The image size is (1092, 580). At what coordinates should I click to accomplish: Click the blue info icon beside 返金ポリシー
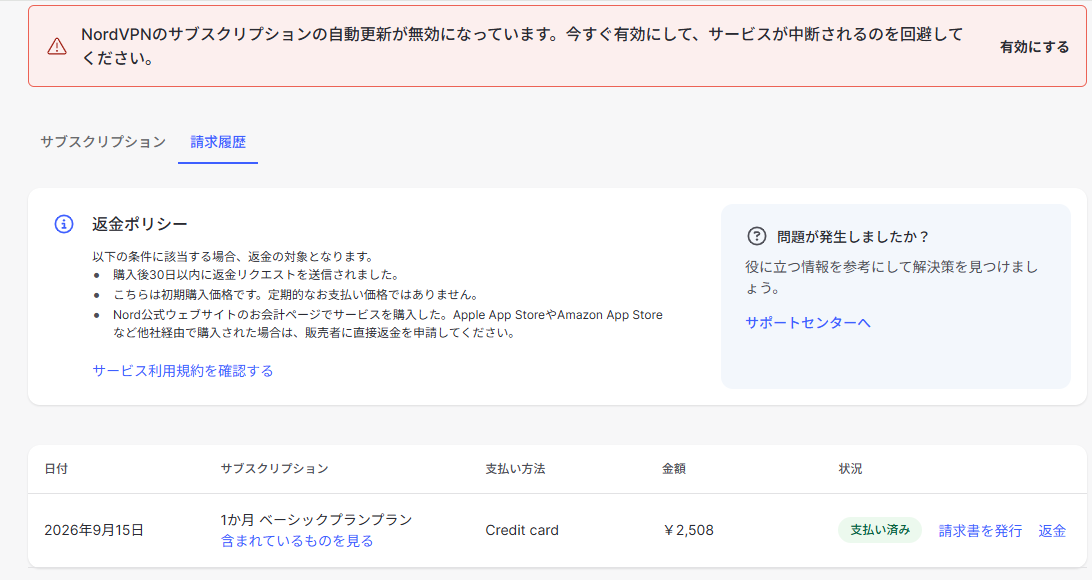[63, 224]
